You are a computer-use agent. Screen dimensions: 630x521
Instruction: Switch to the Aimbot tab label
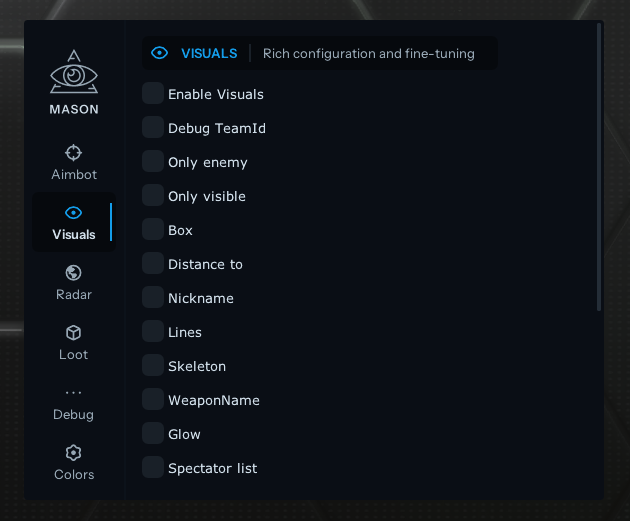coord(74,175)
